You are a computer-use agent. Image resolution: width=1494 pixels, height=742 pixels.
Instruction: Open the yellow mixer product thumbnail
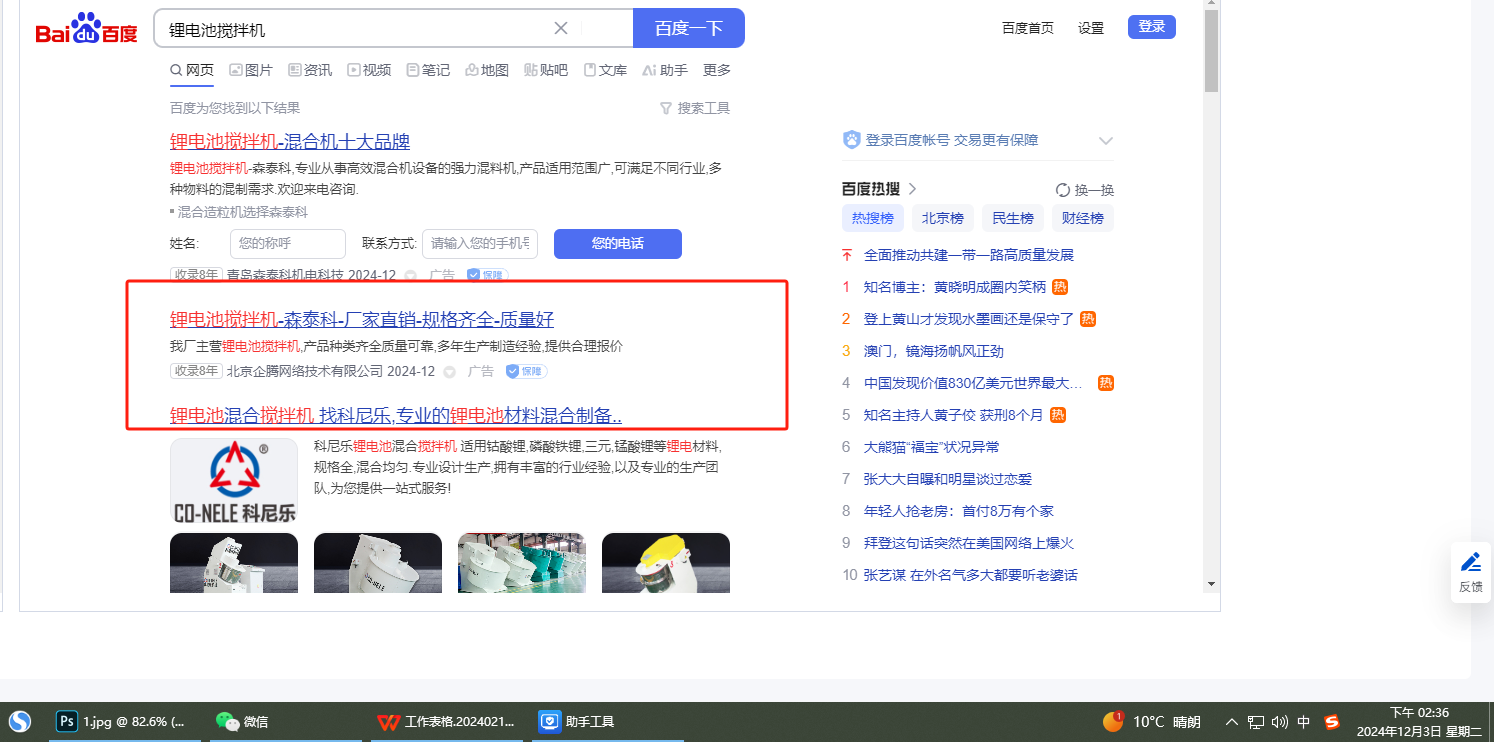tap(666, 563)
